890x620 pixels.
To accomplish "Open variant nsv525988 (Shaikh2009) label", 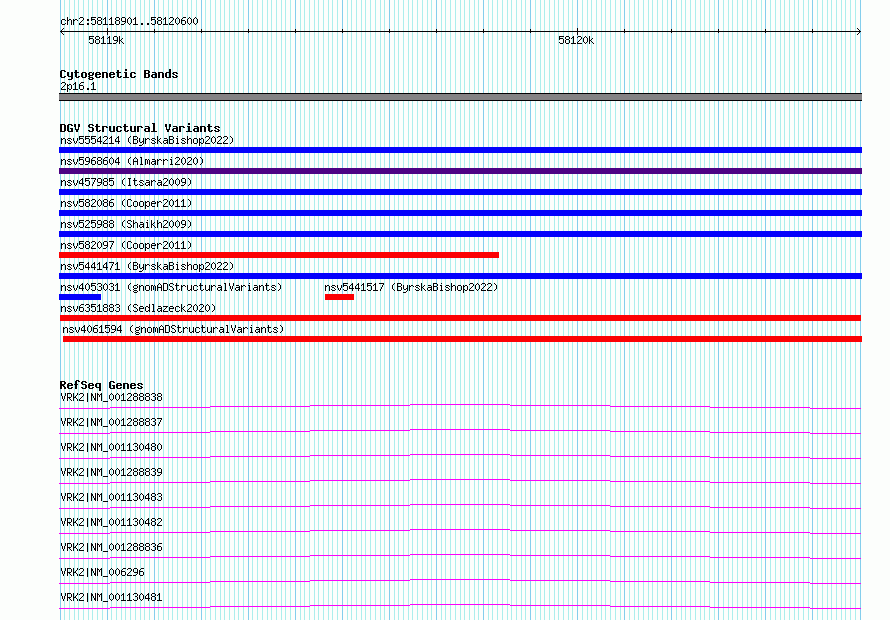I will 126,224.
